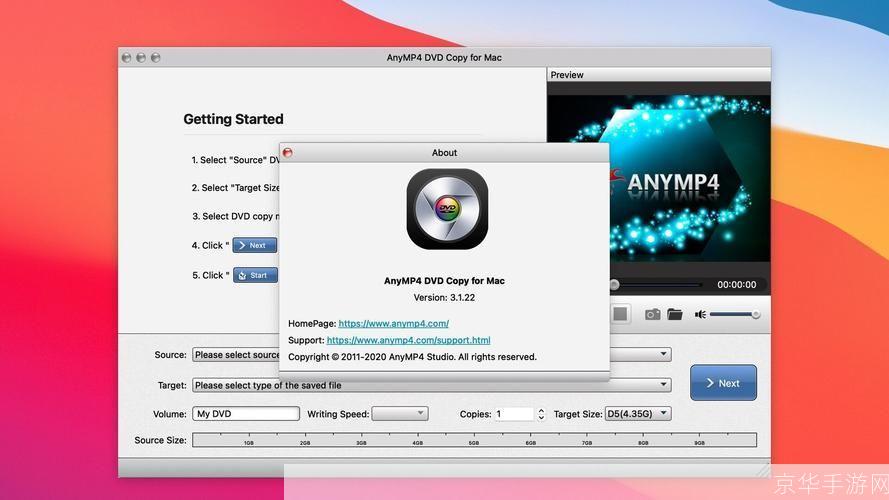Click the DVD app icon in About

point(447,209)
